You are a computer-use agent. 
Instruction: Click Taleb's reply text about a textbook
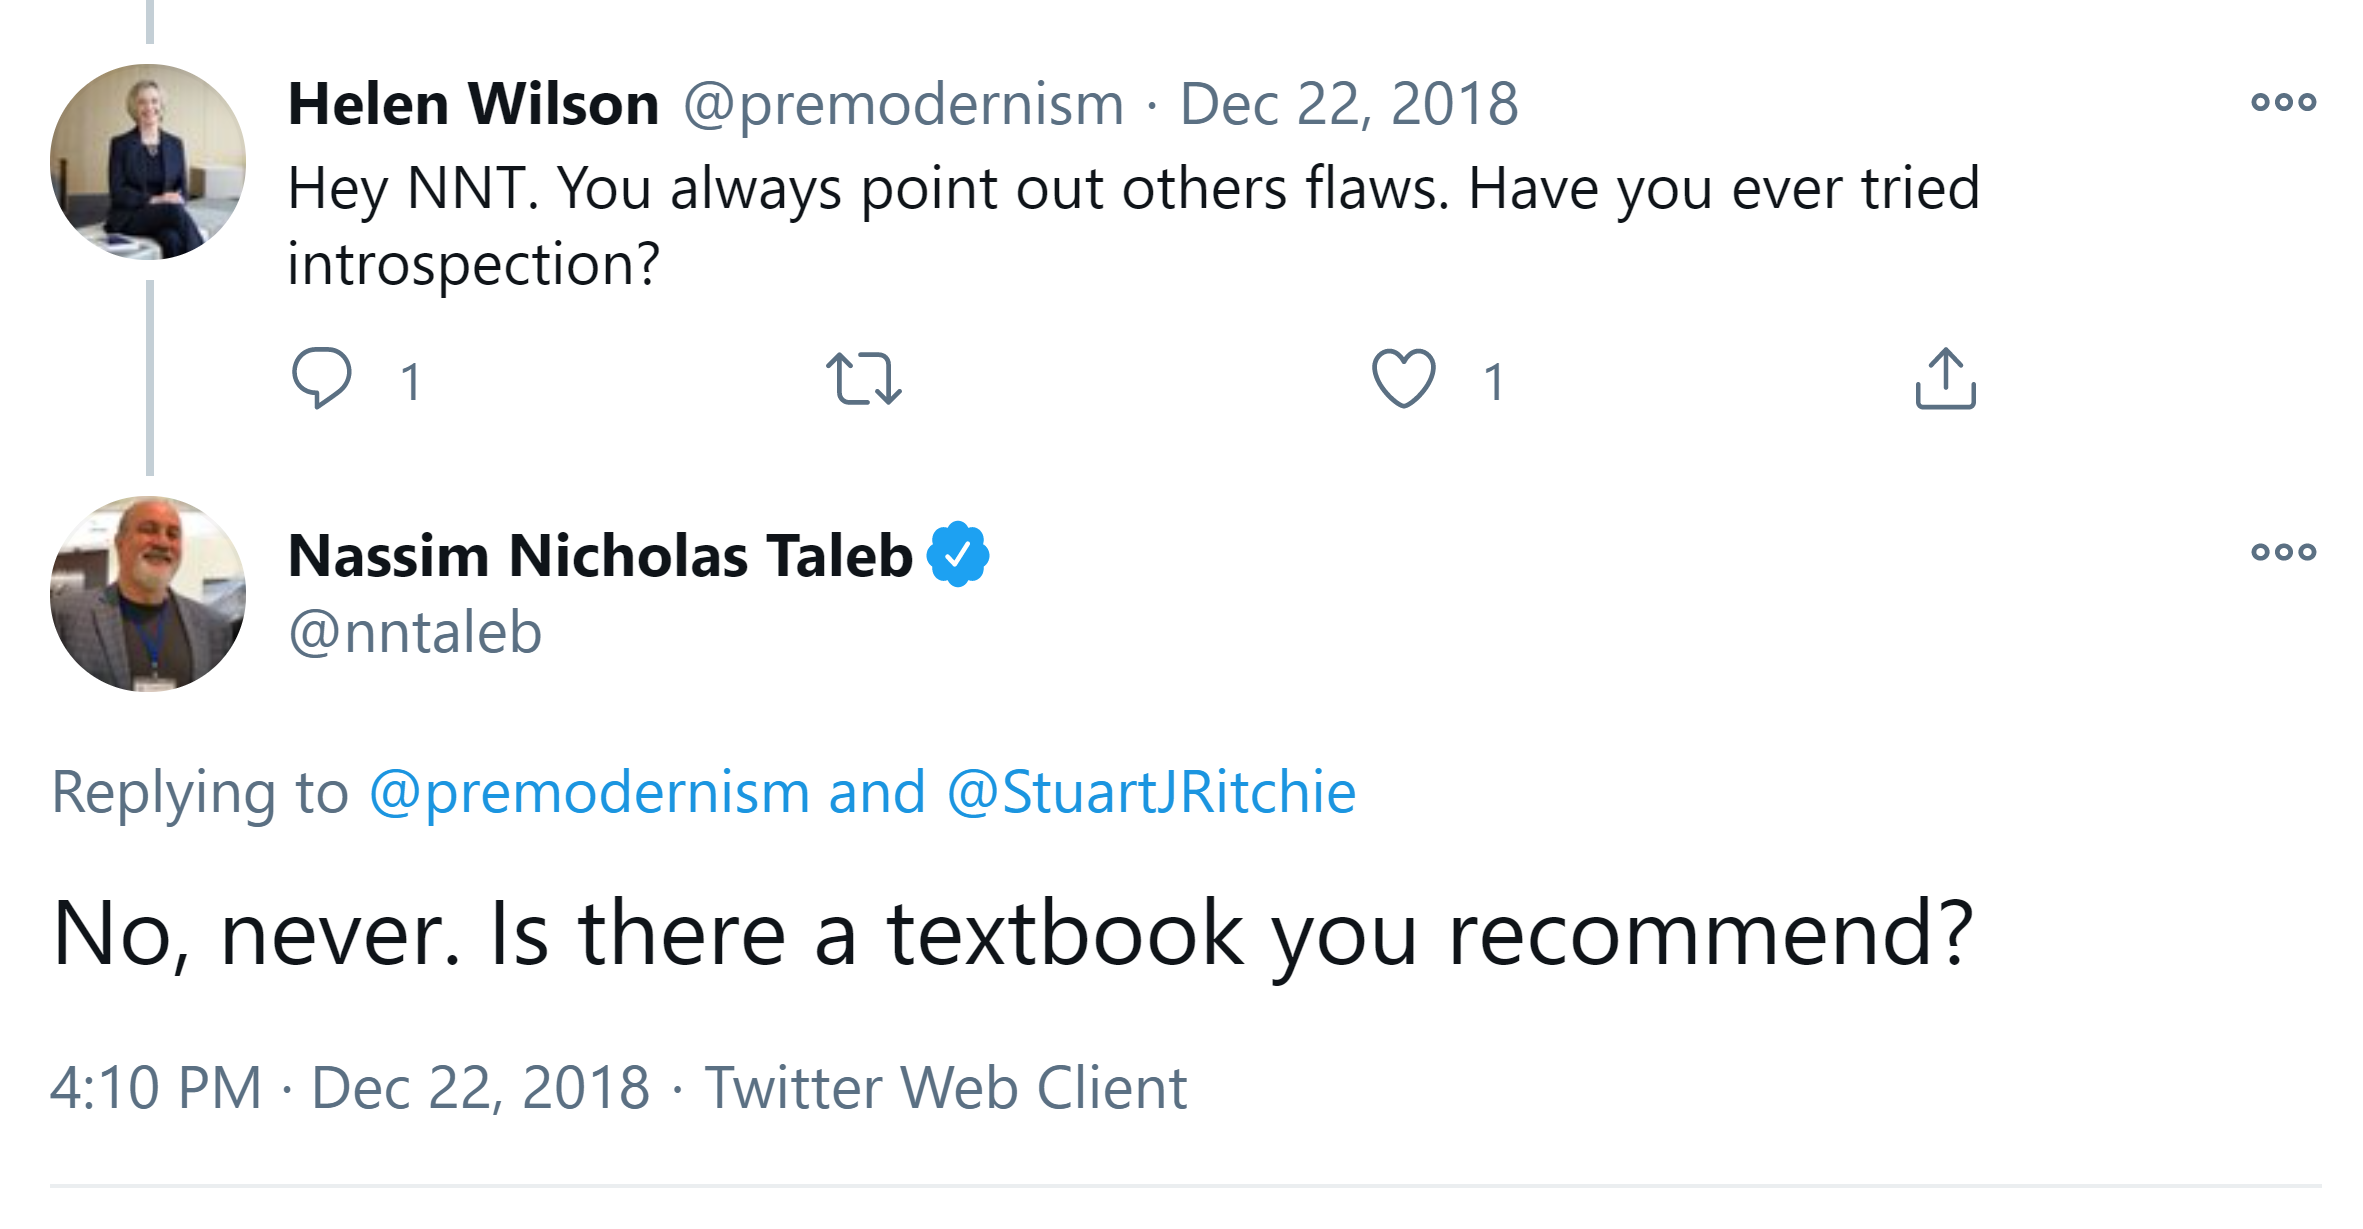coord(1012,934)
